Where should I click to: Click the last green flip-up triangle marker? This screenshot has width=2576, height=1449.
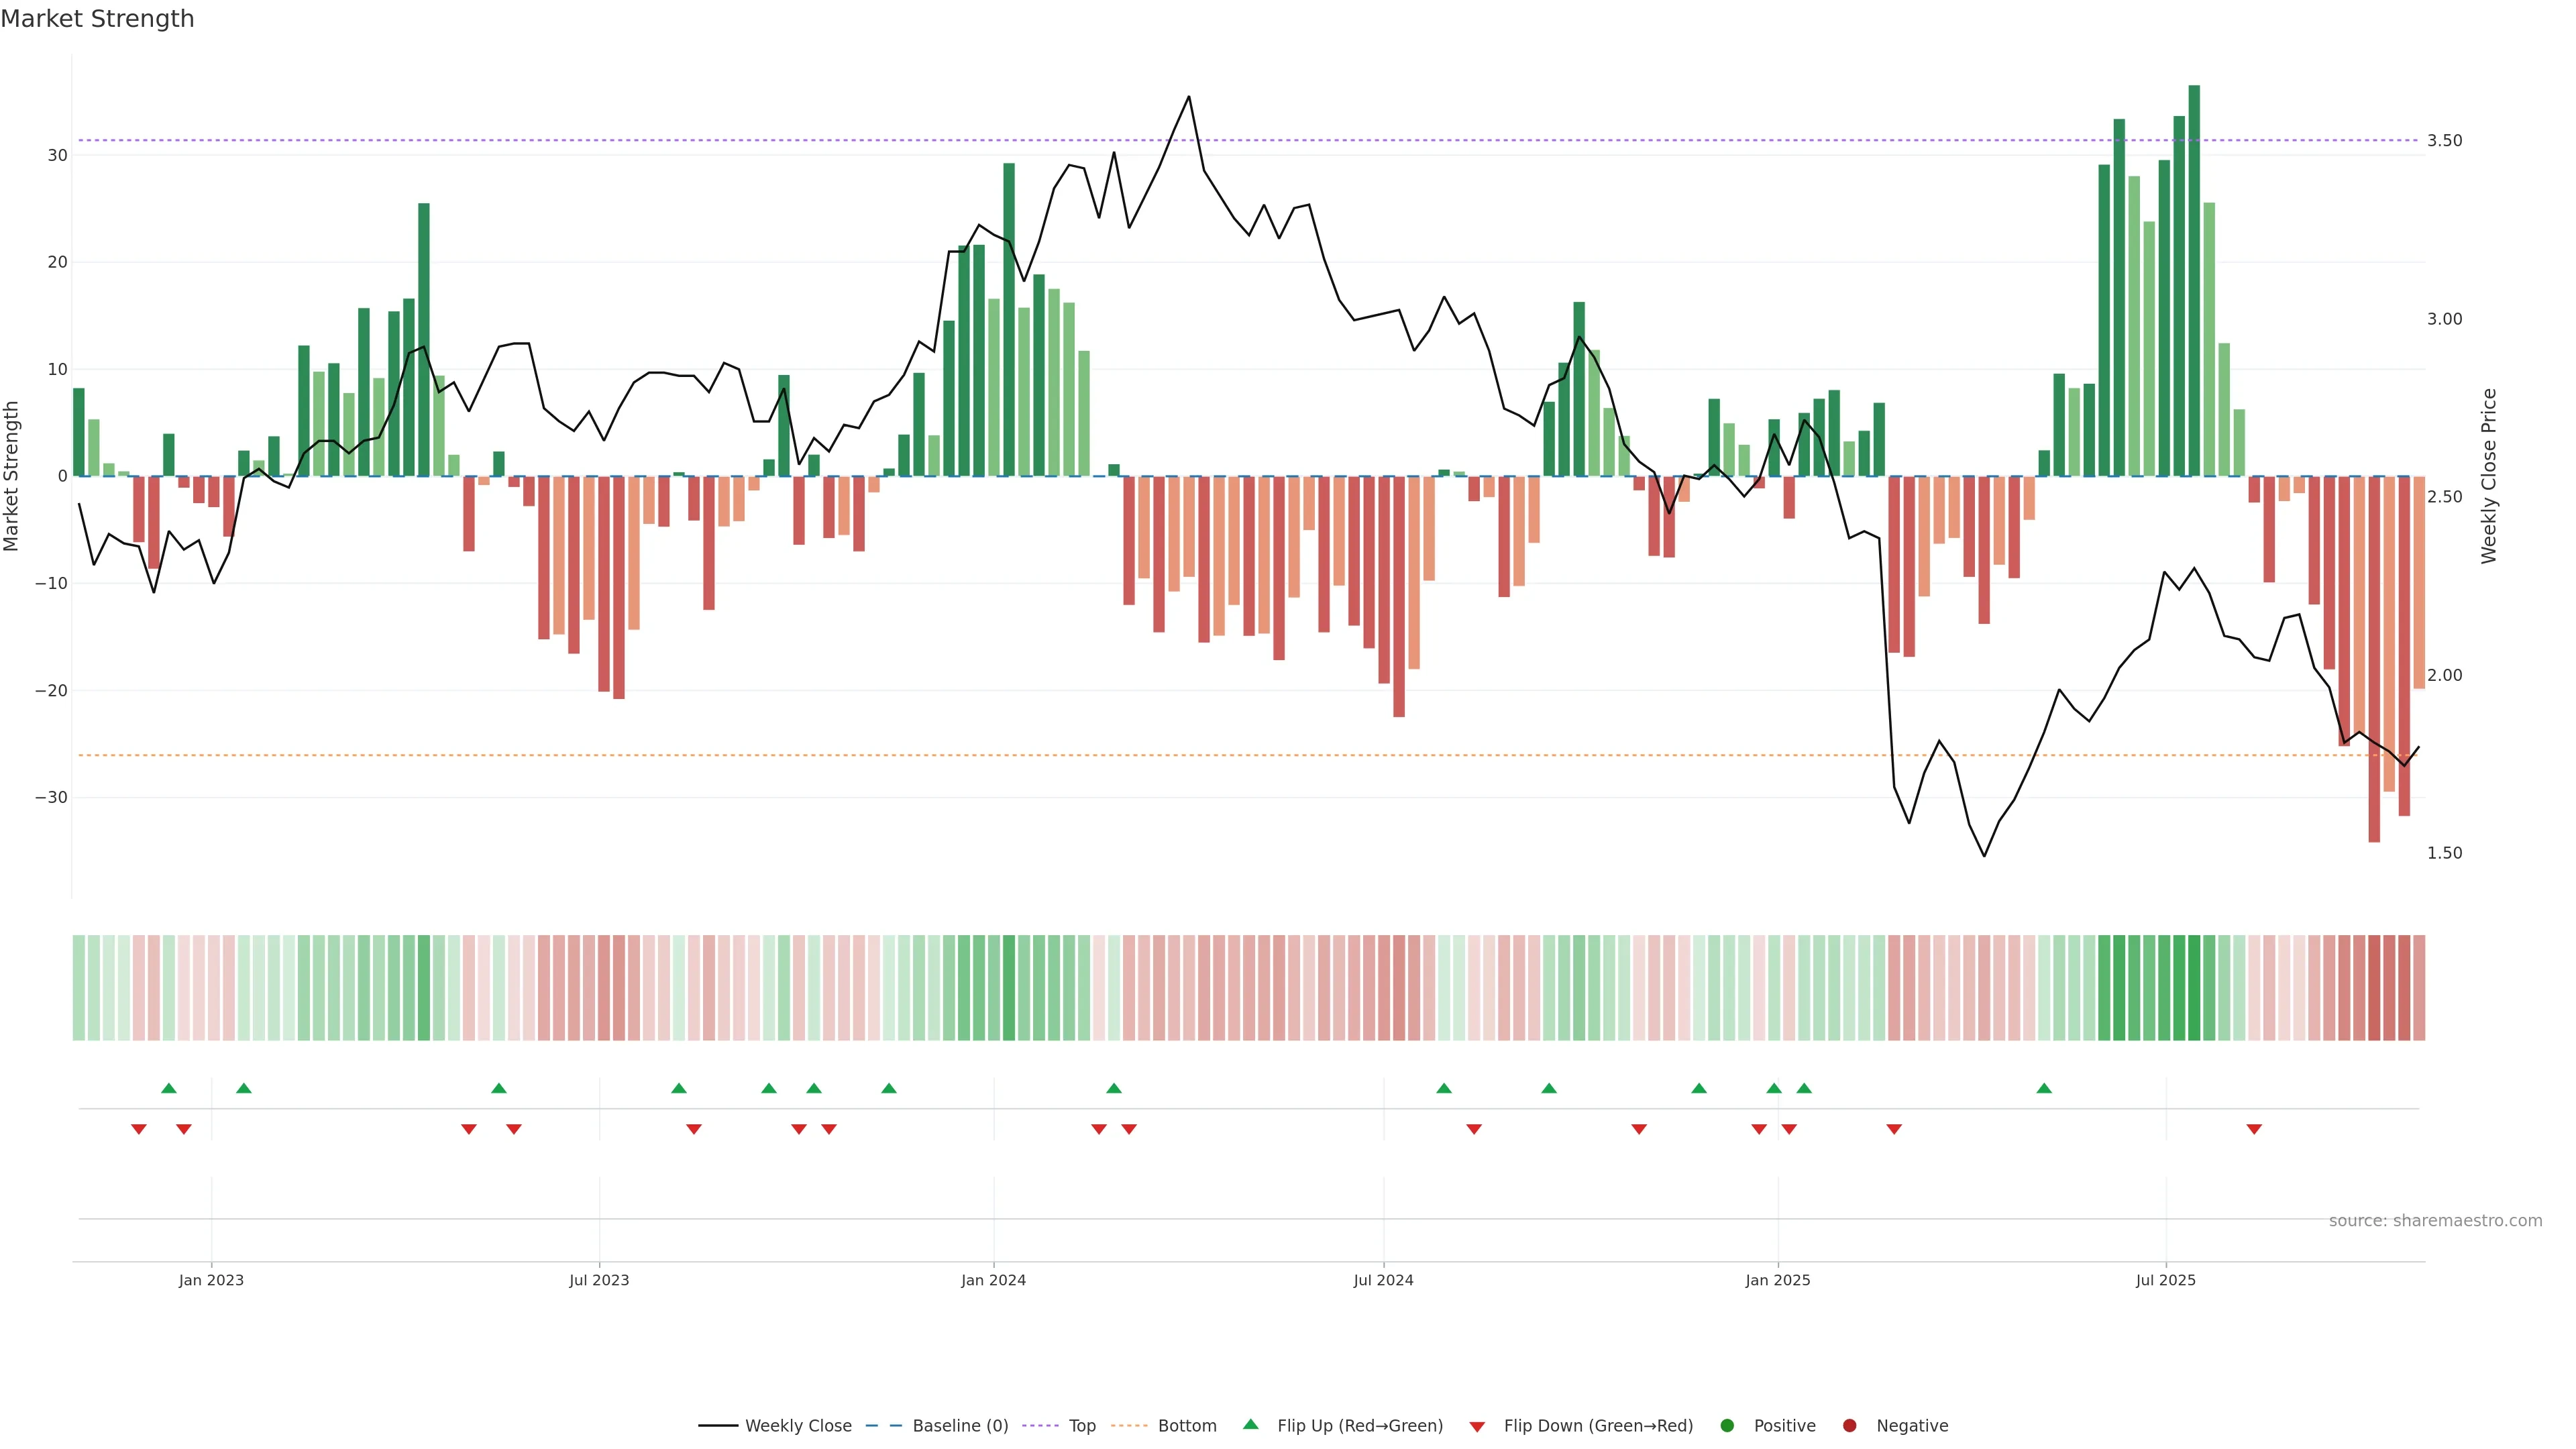tap(2044, 1088)
